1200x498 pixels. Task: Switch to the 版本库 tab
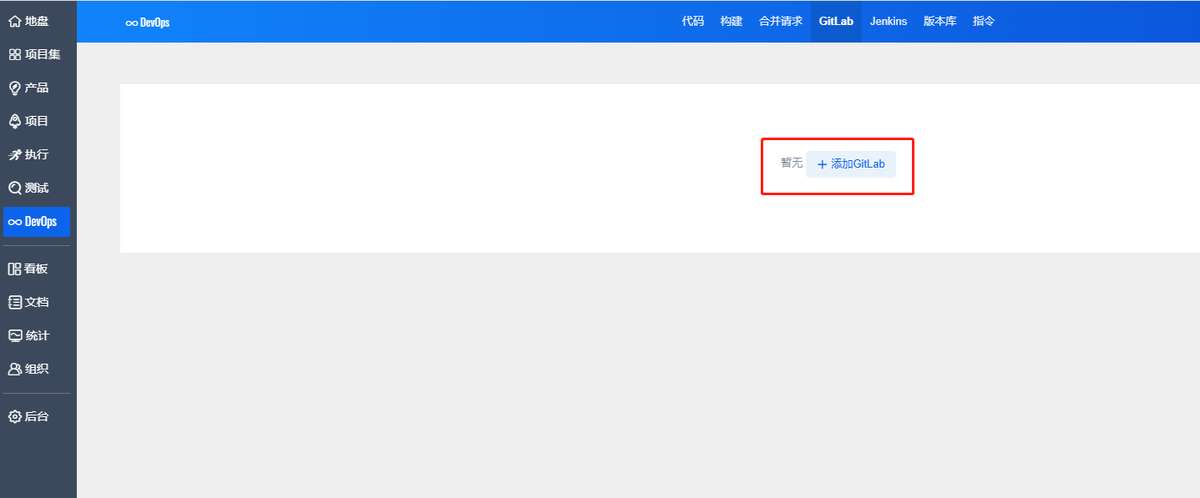click(940, 21)
